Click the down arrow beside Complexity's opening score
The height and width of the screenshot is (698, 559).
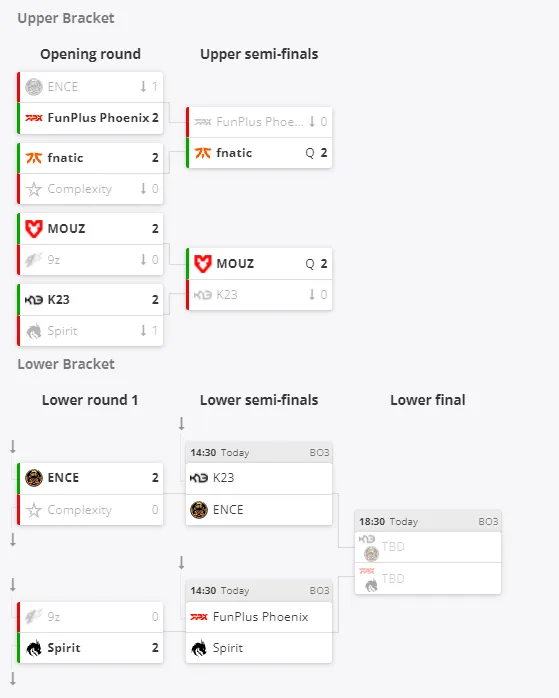point(143,189)
